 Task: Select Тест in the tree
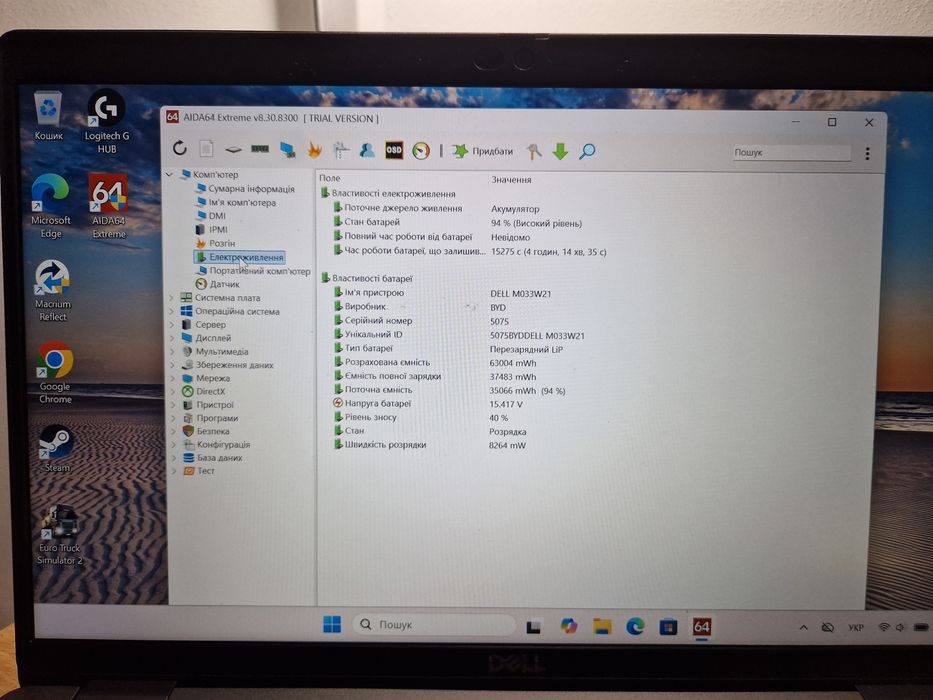[199, 471]
